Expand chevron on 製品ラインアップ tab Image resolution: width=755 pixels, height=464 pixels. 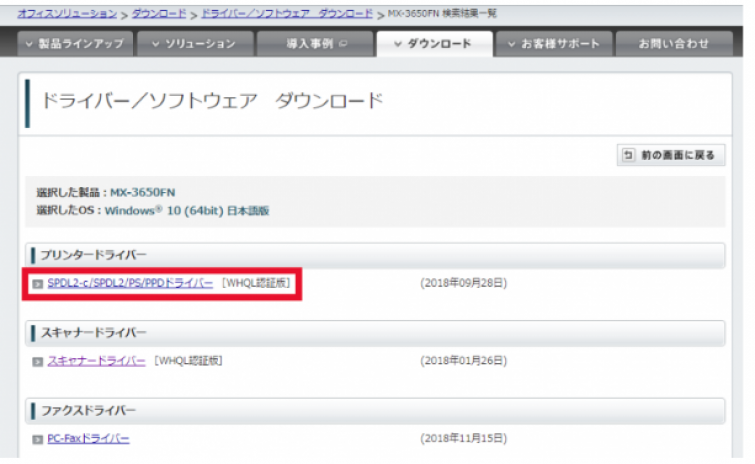[x=29, y=44]
